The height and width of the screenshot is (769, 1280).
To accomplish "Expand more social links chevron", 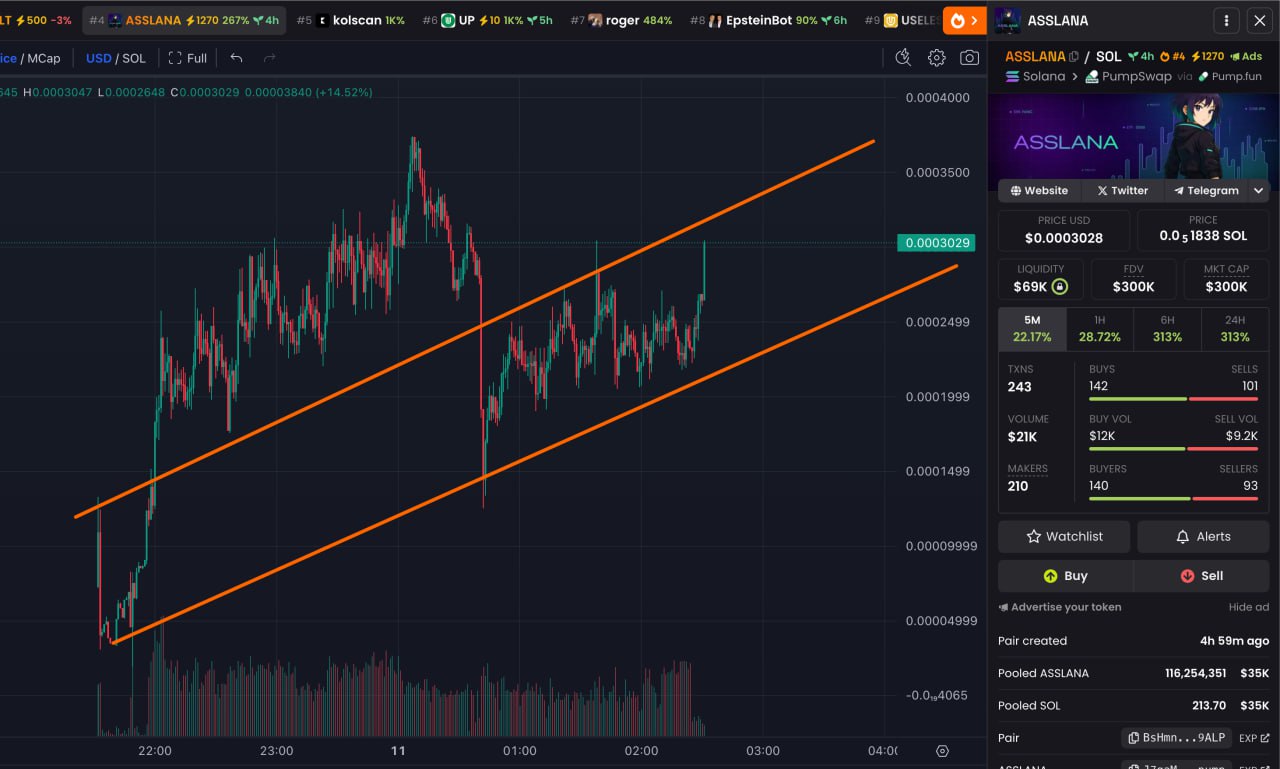I will (1259, 190).
